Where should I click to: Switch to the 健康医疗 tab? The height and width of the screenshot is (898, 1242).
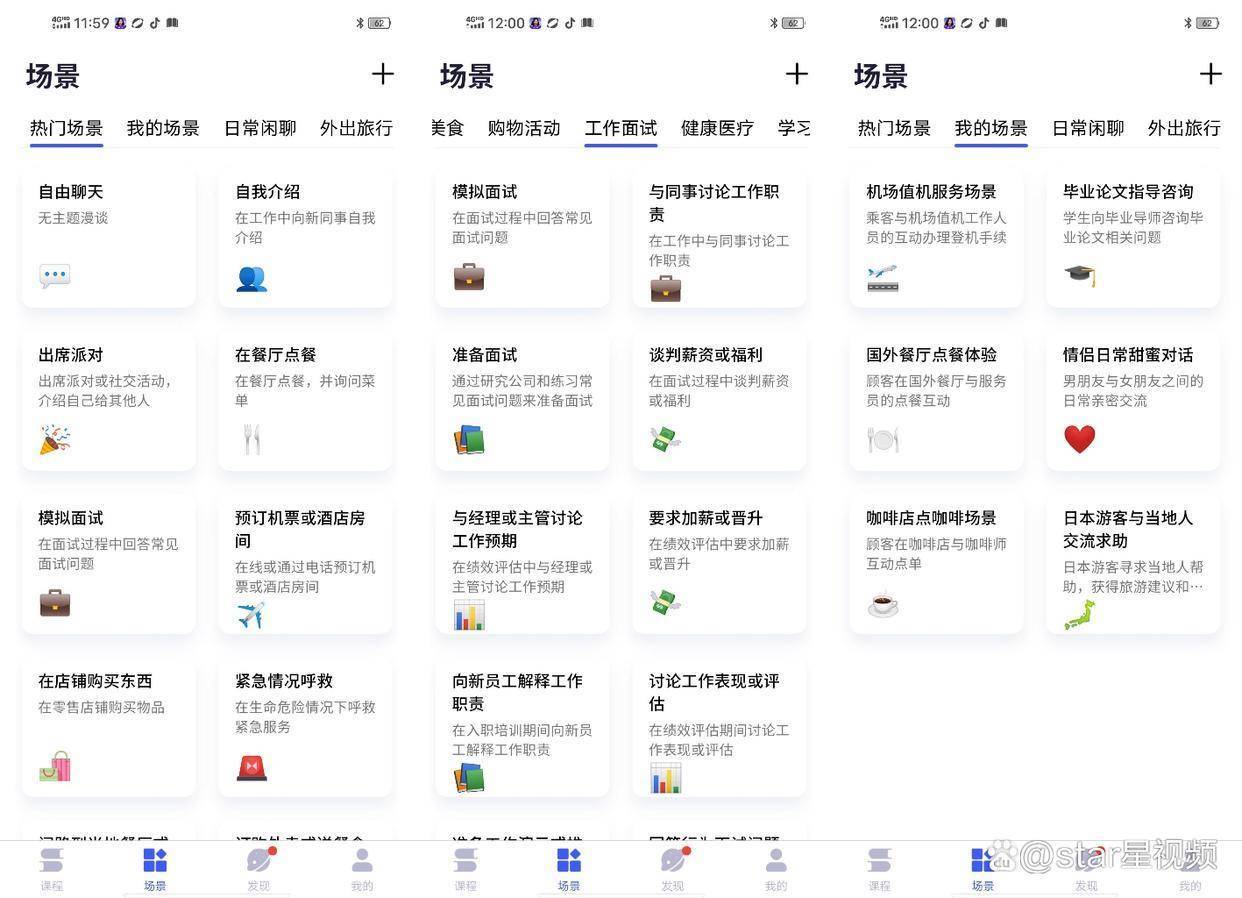[x=717, y=128]
